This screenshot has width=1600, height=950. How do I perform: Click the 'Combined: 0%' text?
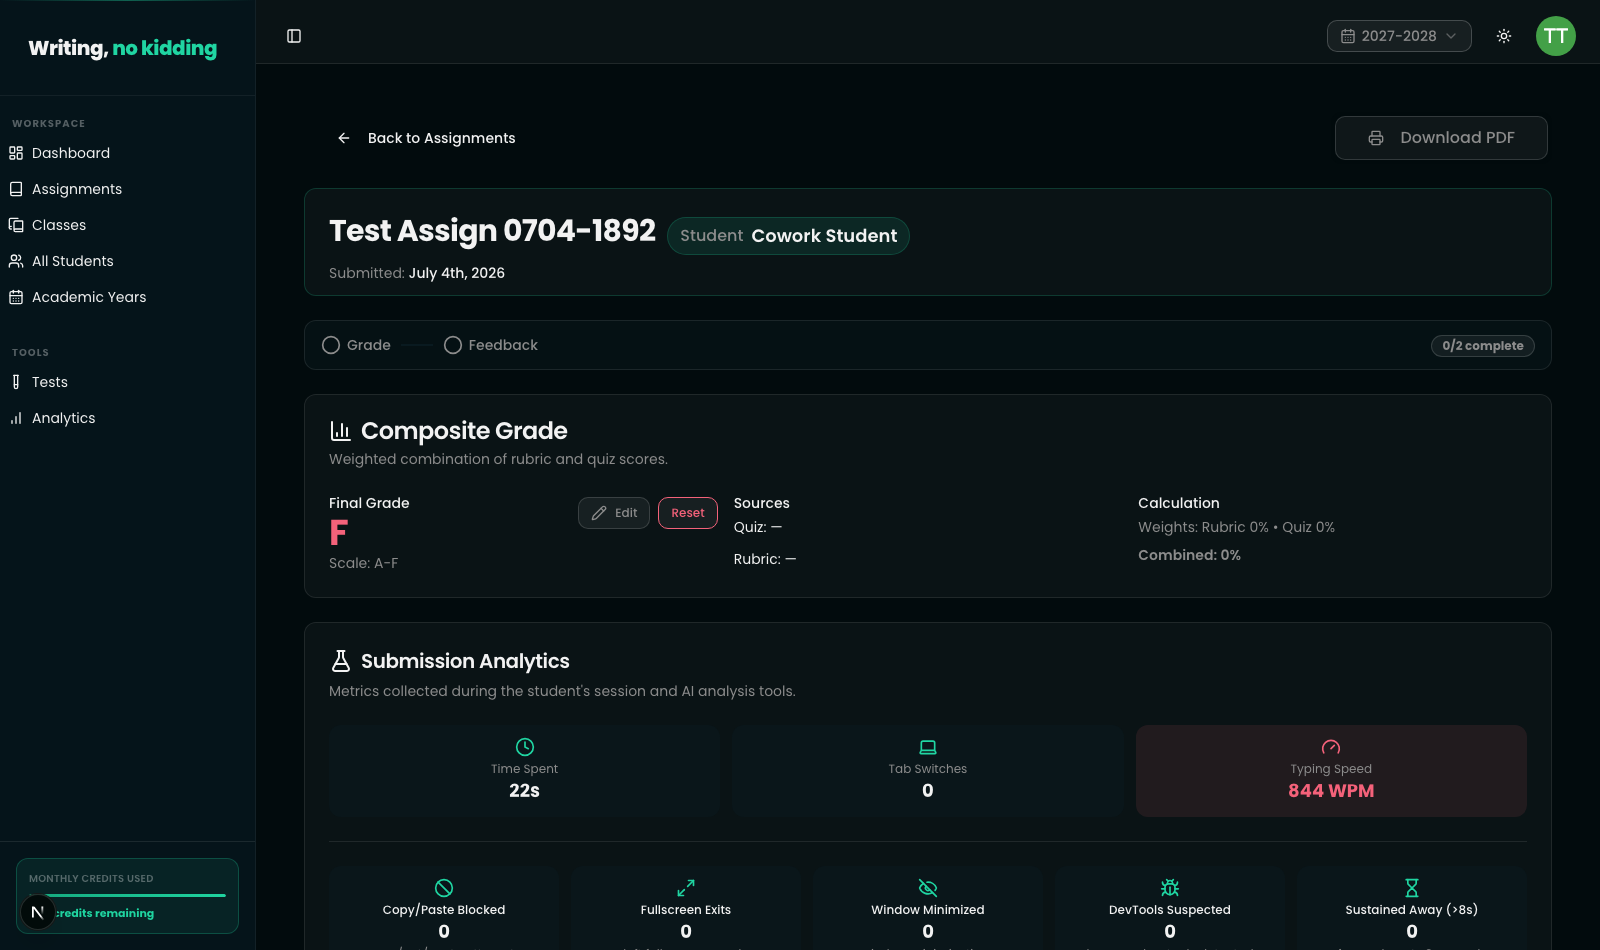click(x=1189, y=555)
